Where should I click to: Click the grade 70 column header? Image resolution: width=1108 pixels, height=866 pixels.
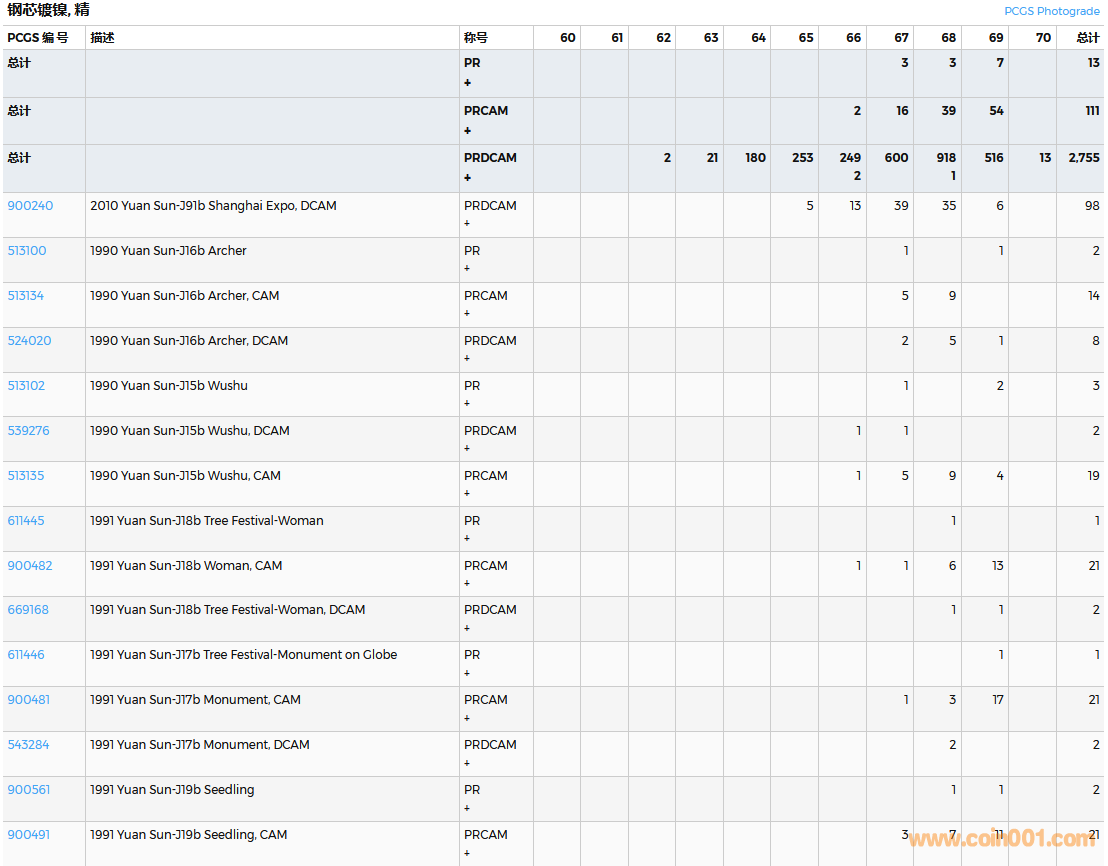[x=1043, y=38]
